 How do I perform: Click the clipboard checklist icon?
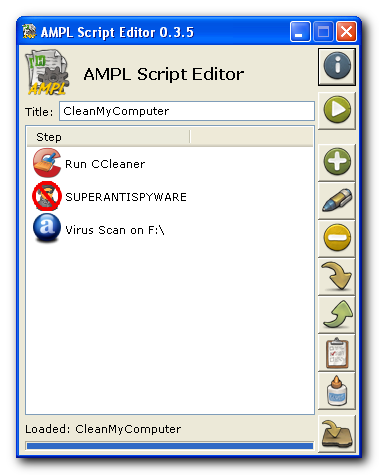[337, 353]
